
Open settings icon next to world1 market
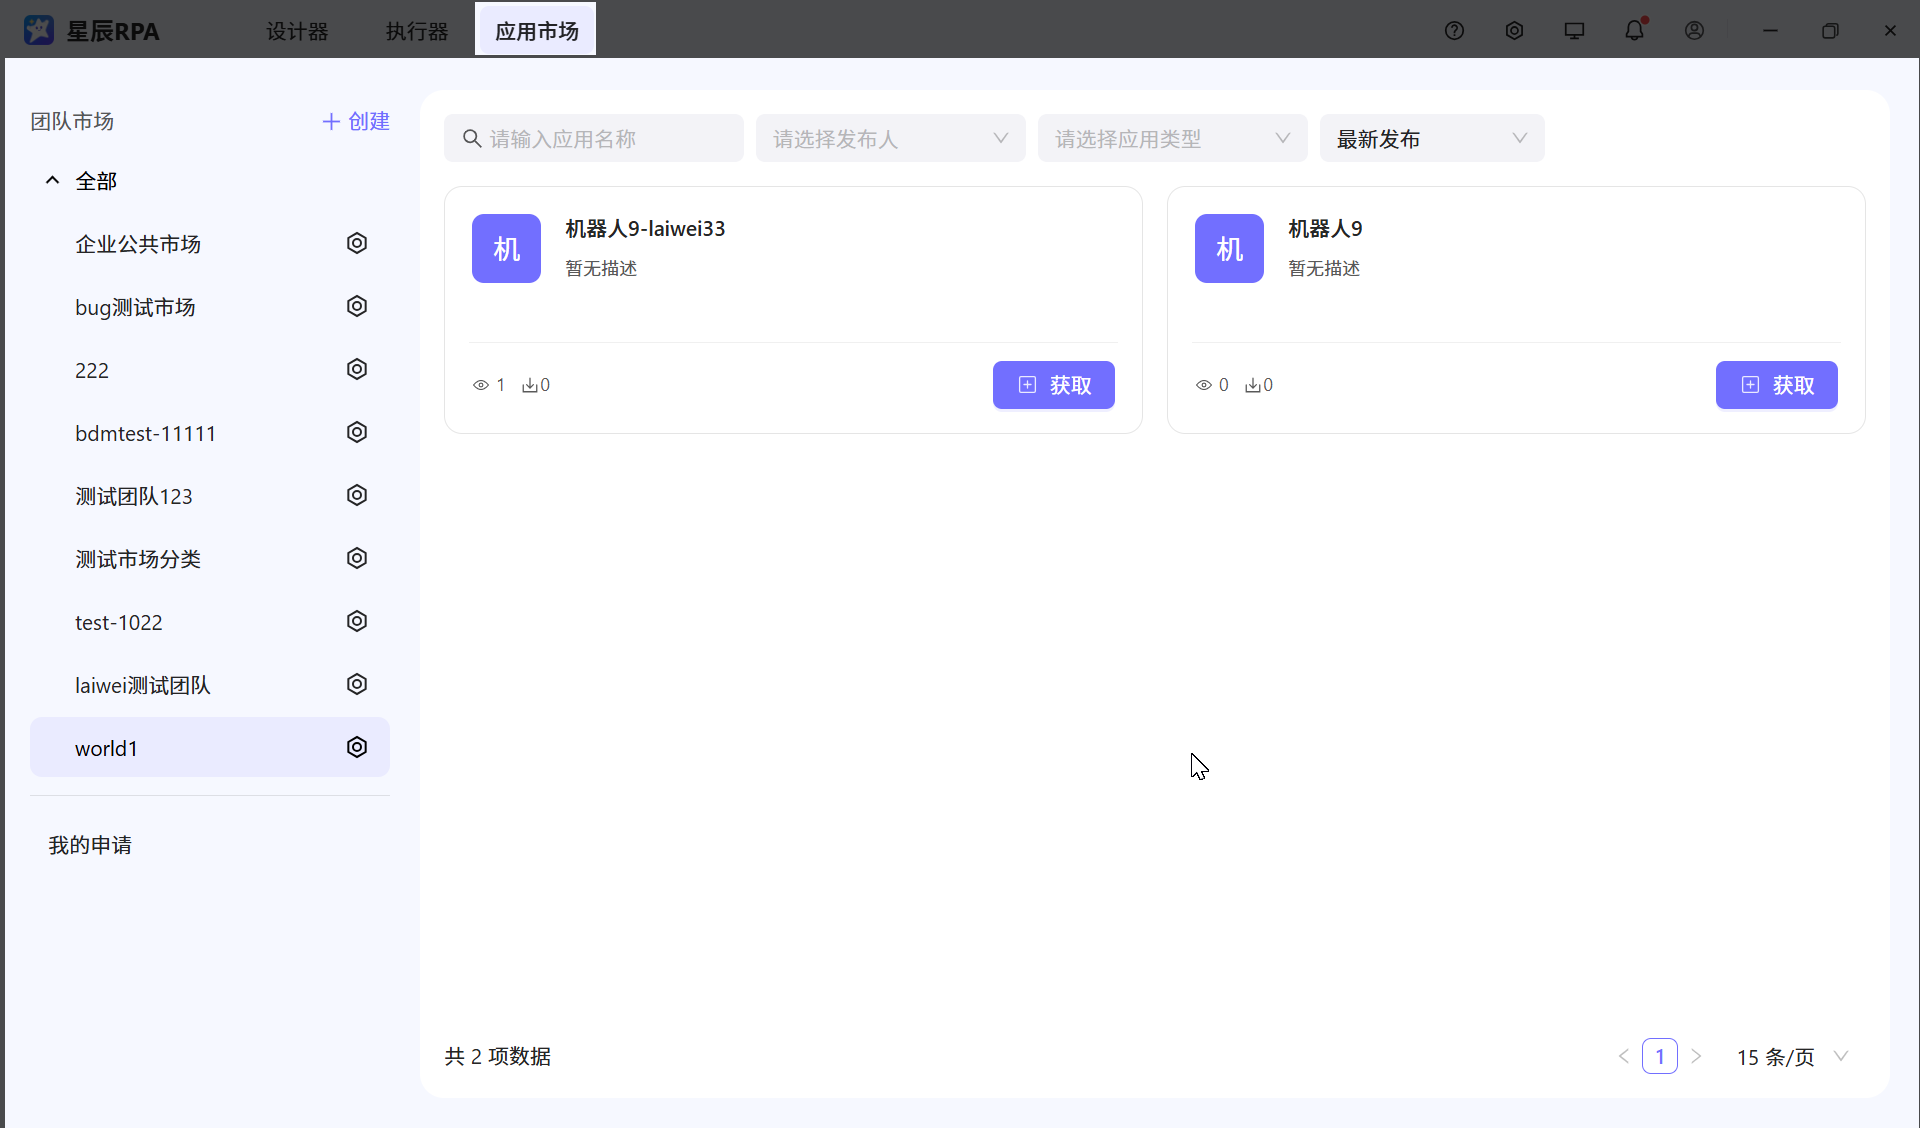357,747
